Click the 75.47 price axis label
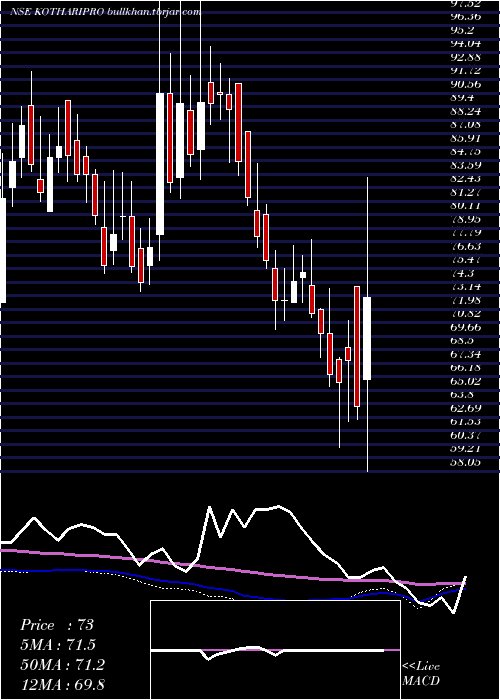The width and height of the screenshot is (500, 700). (x=466, y=259)
